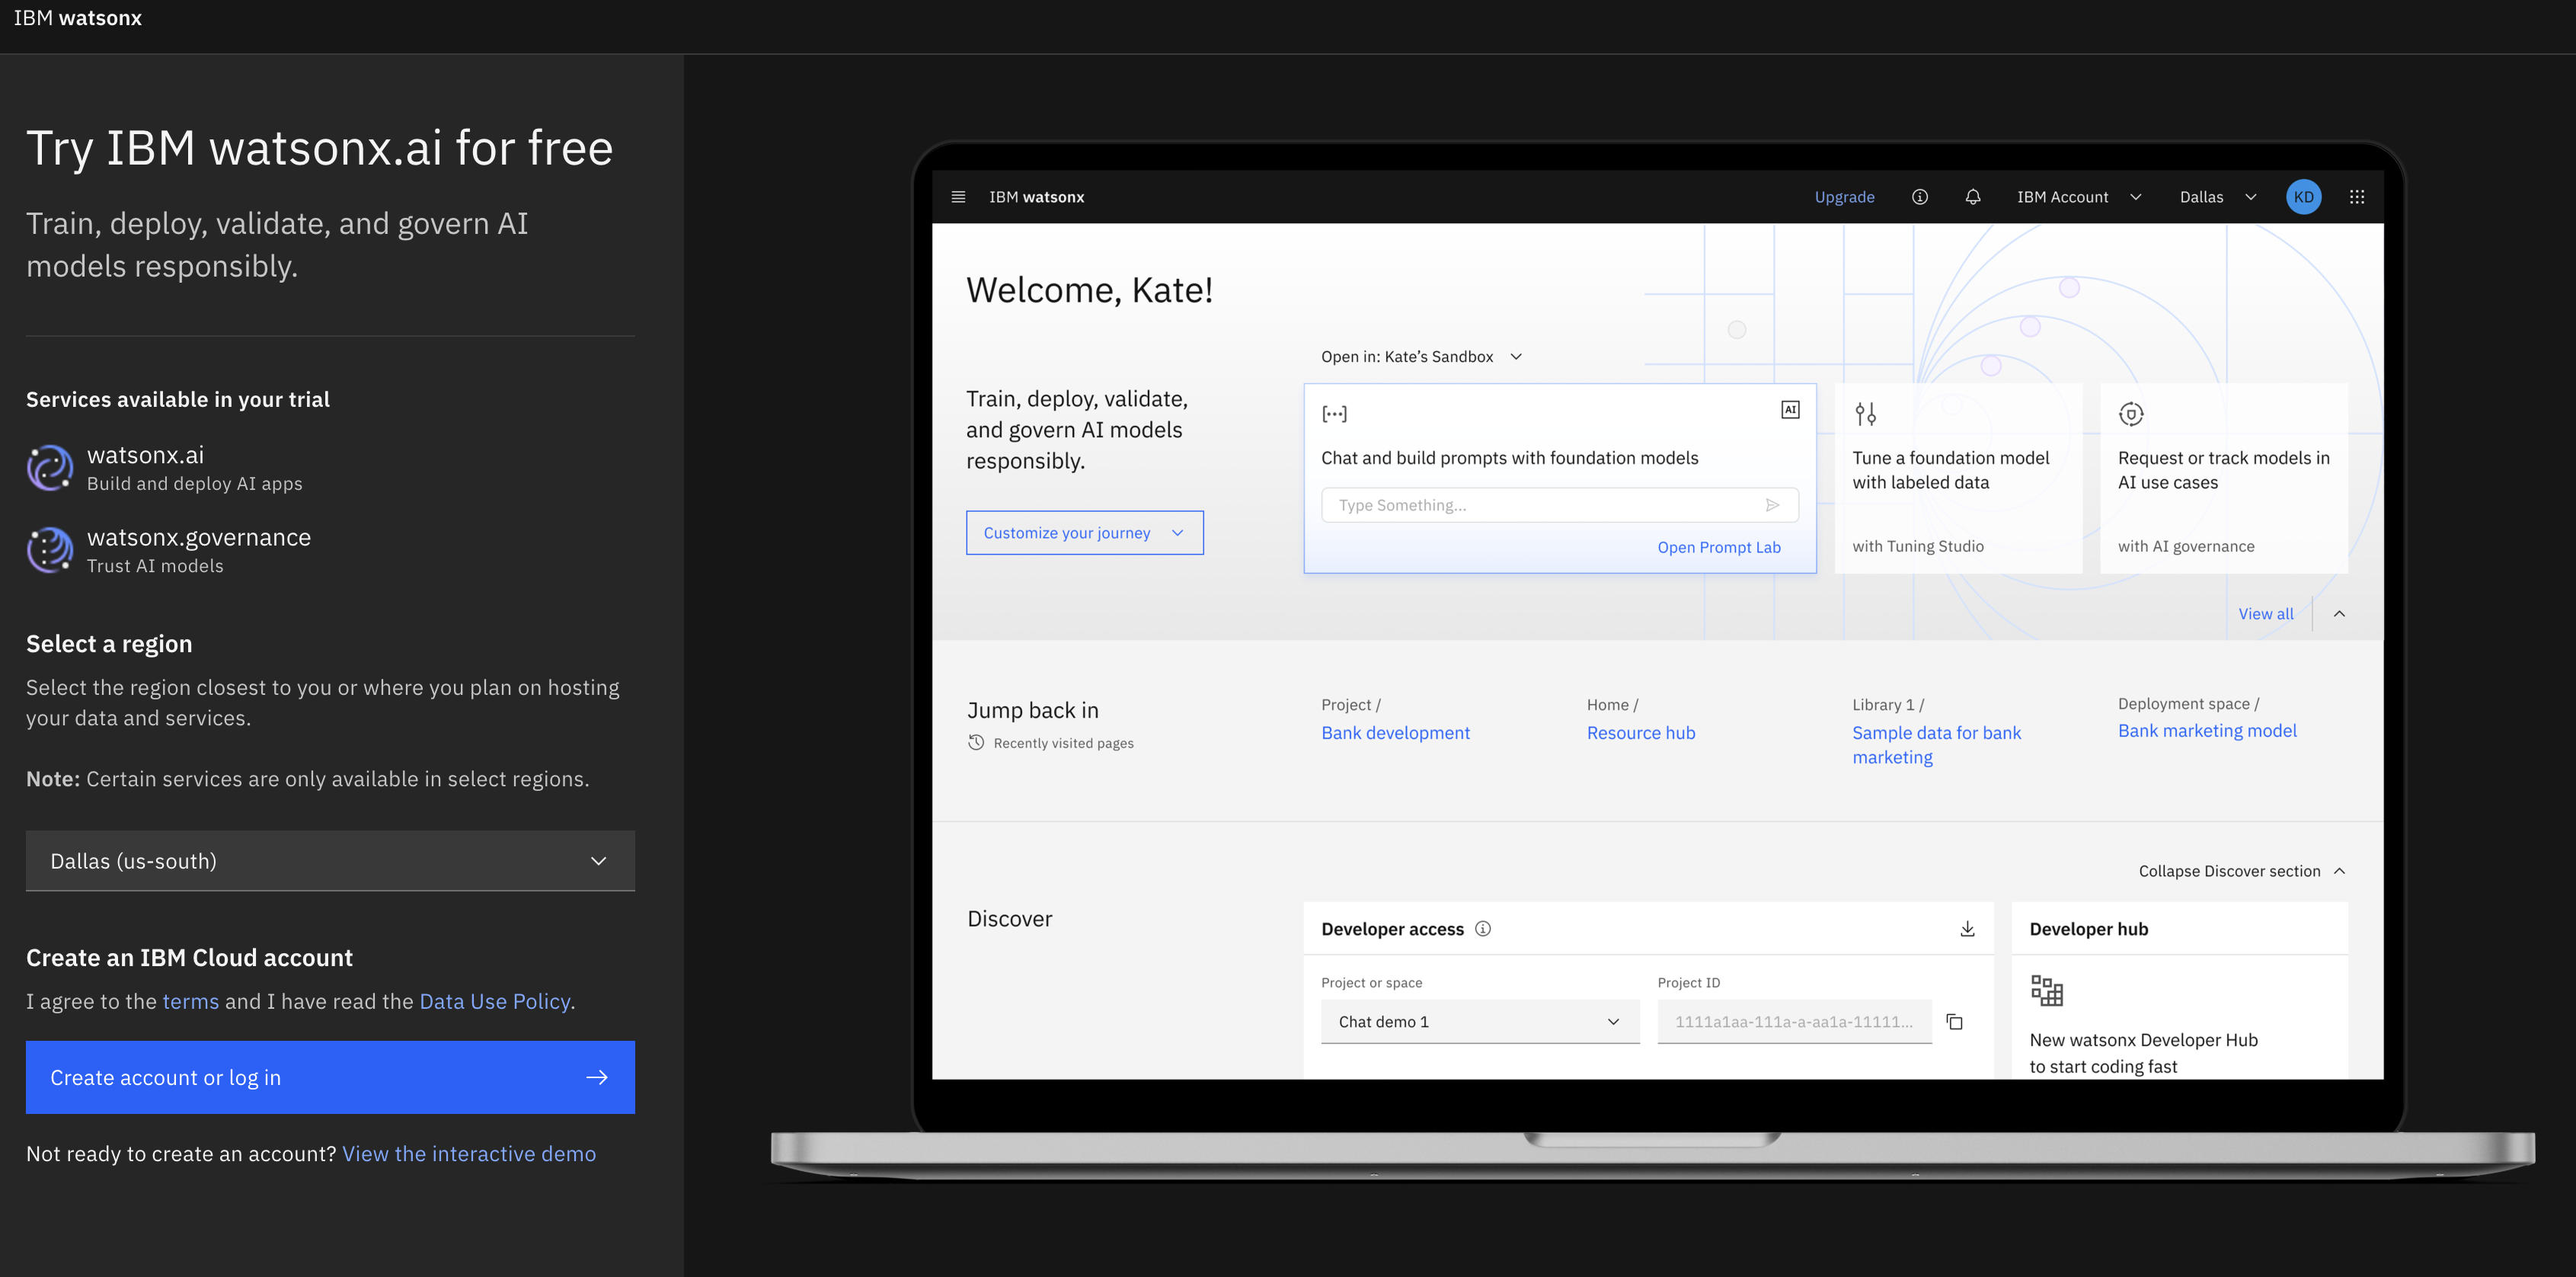Click the watsonx.governance service logo

[x=50, y=550]
